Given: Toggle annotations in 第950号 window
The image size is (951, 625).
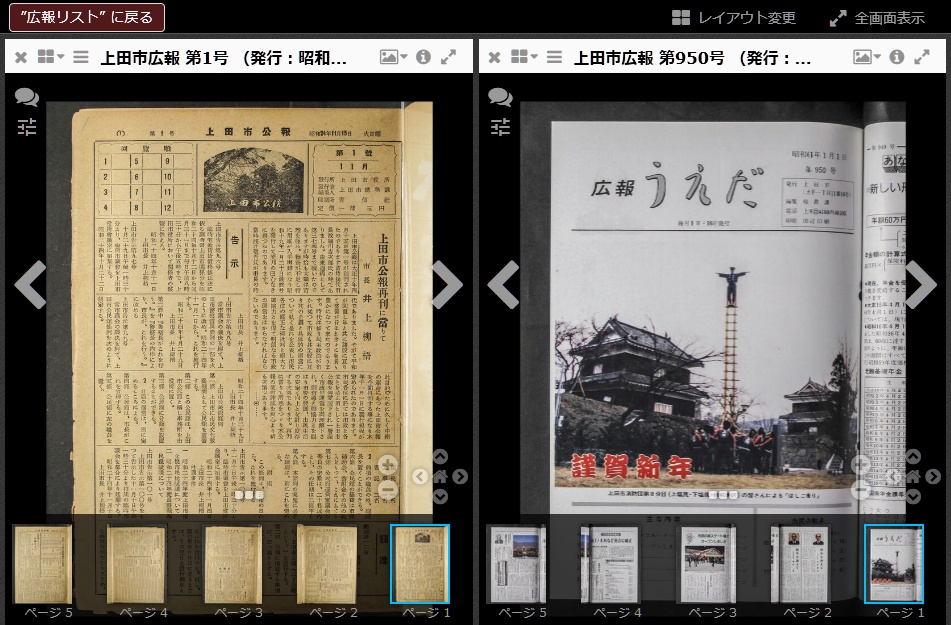Looking at the screenshot, I should point(500,96).
